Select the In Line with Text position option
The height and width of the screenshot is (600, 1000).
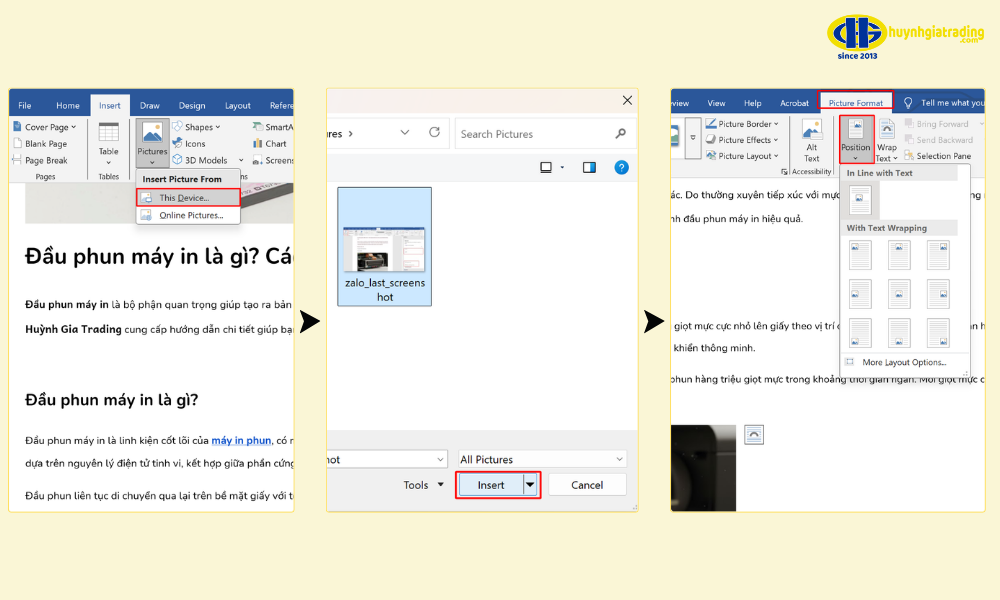click(860, 200)
